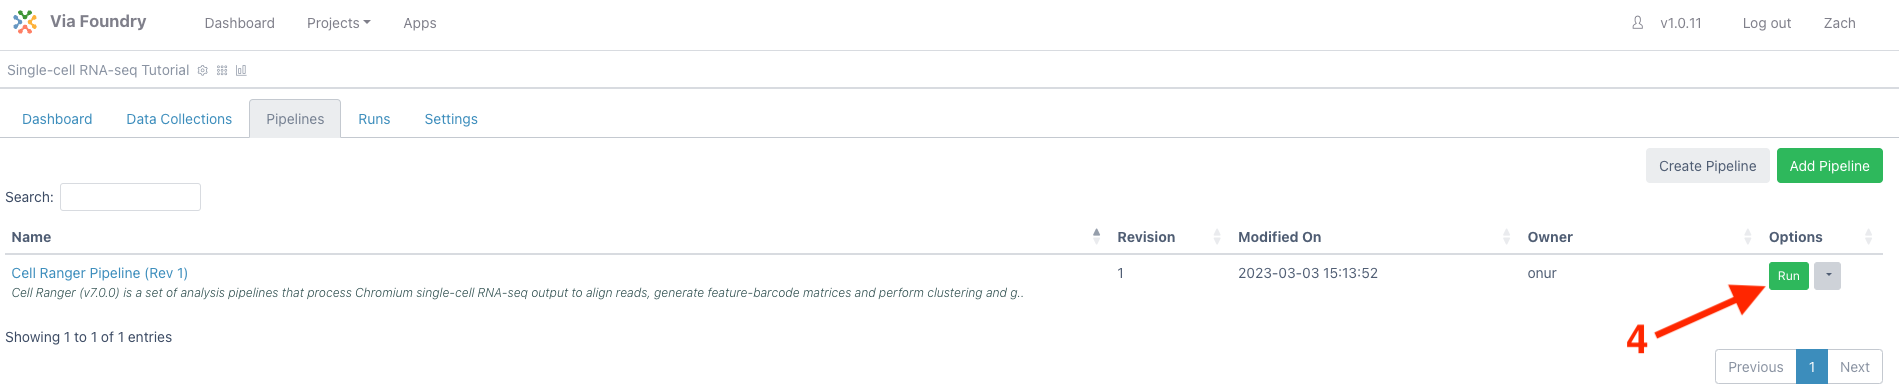Click the Create Pipeline button
Viewport: 1899px width, 392px height.
pos(1707,166)
